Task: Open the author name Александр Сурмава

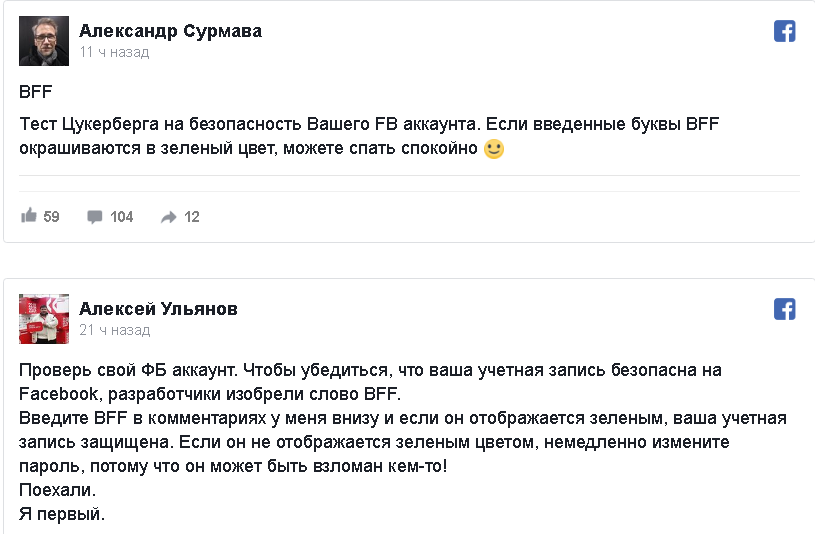Action: [170, 31]
